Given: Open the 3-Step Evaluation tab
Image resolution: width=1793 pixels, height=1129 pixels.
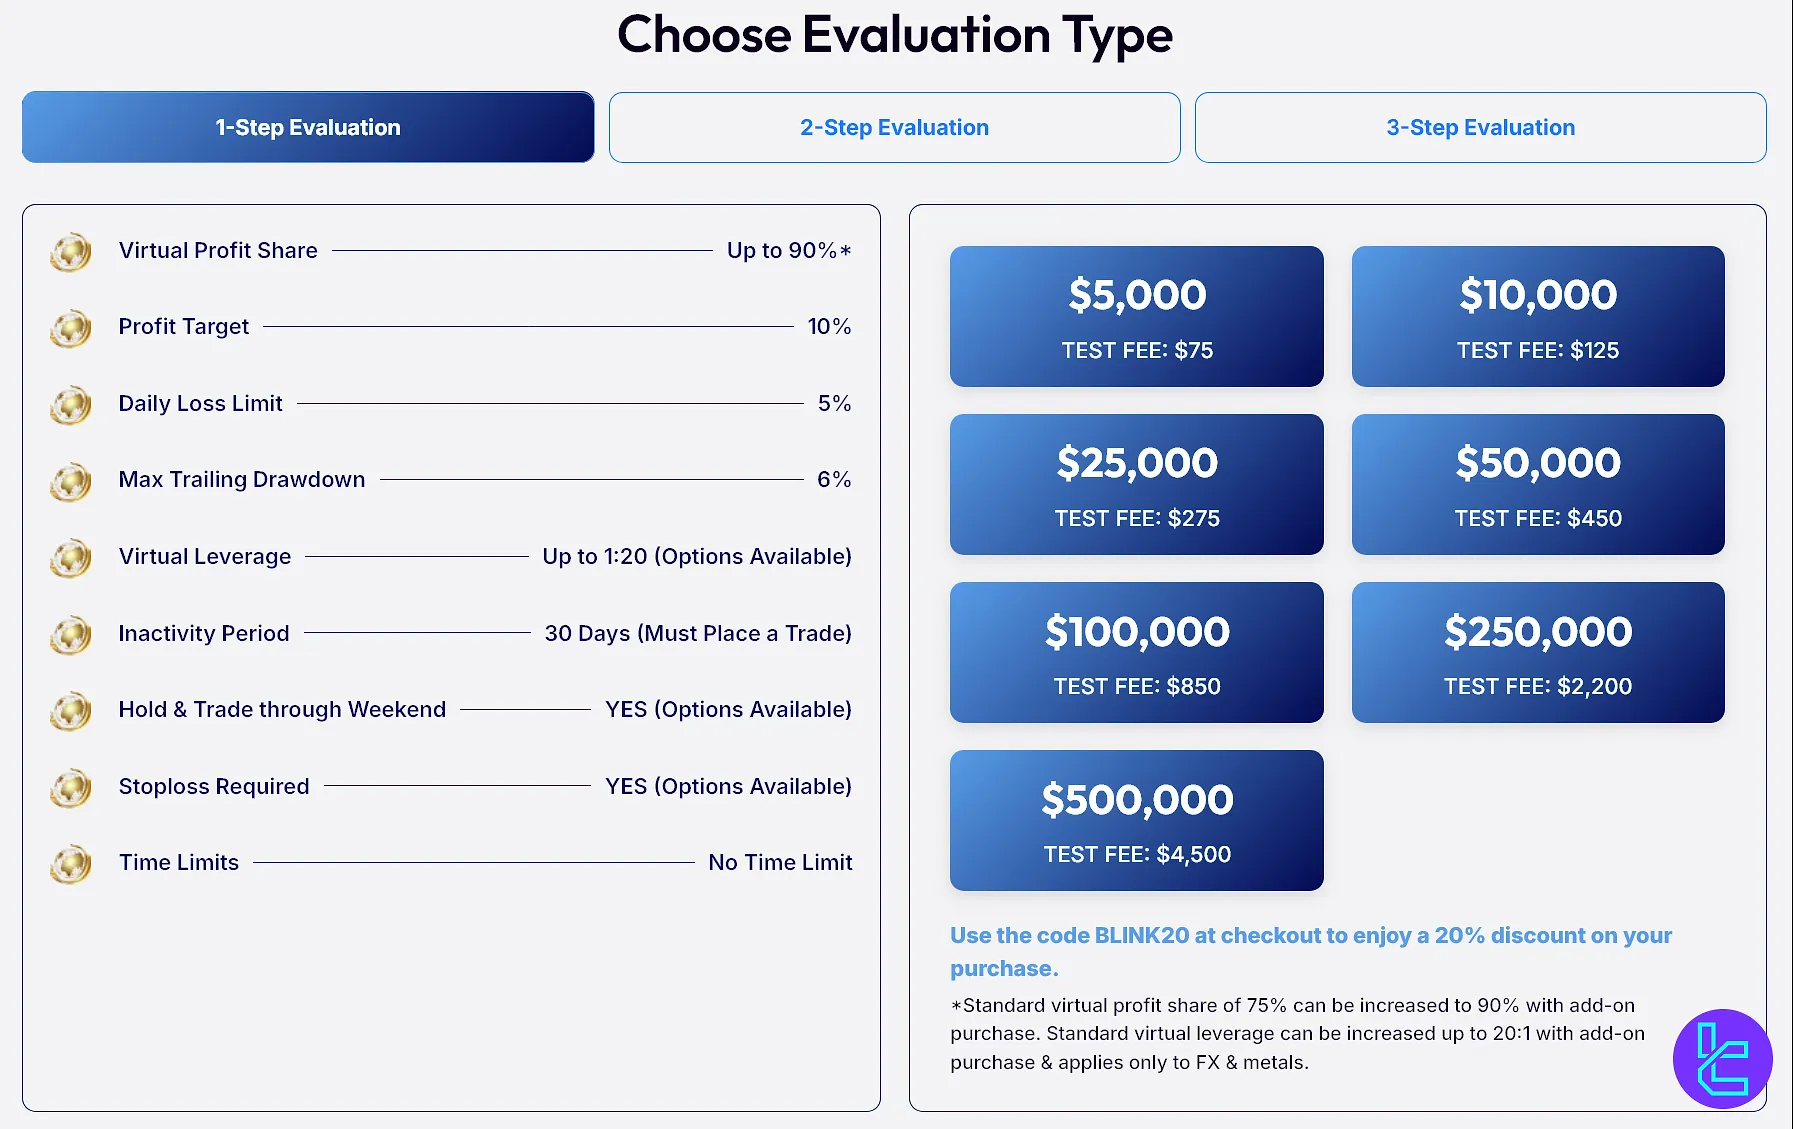Looking at the screenshot, I should (x=1480, y=127).
